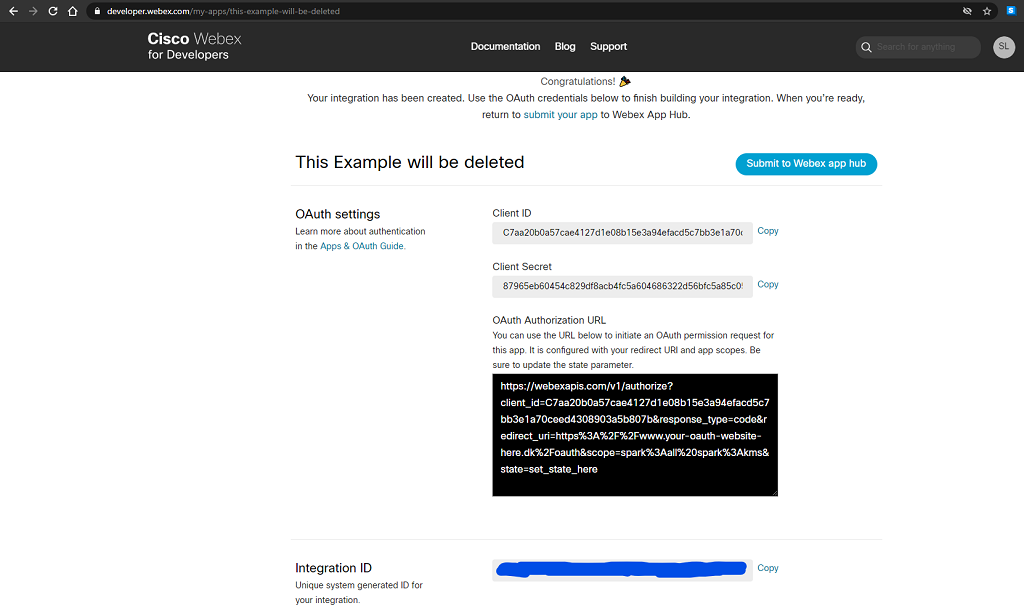Viewport: 1024px width, 608px height.
Task: Grab the URL text box resize handle
Action: coord(775,493)
